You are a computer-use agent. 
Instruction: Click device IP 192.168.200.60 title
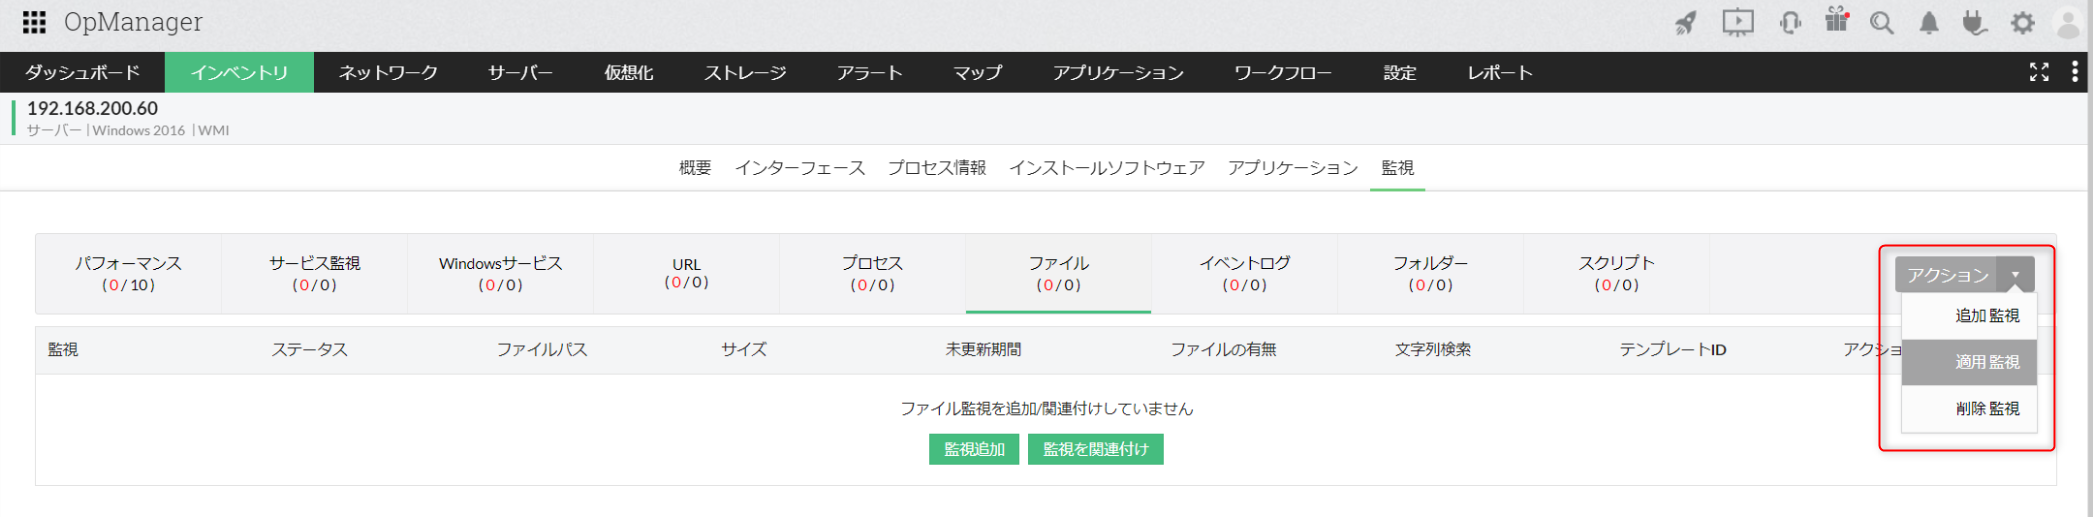(x=92, y=108)
